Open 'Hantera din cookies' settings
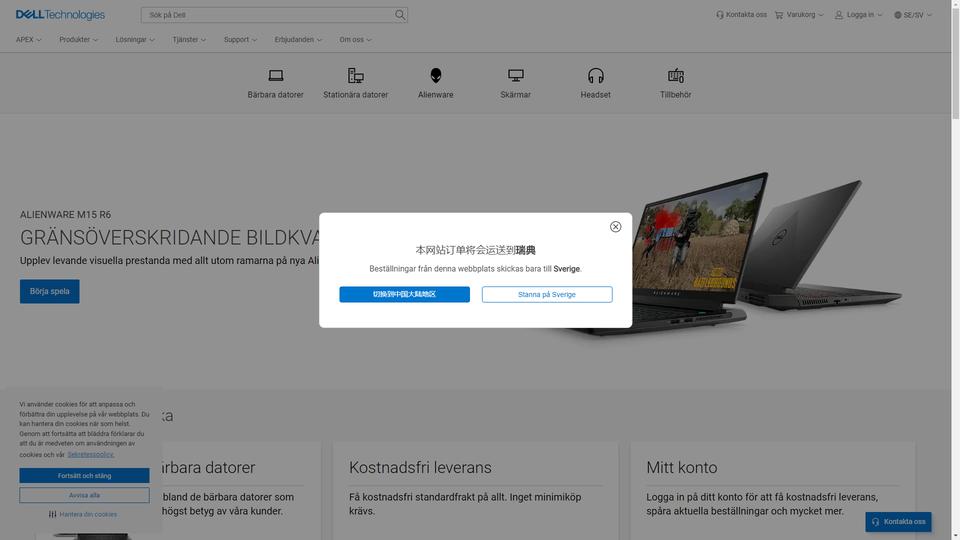The image size is (960, 540). (83, 514)
